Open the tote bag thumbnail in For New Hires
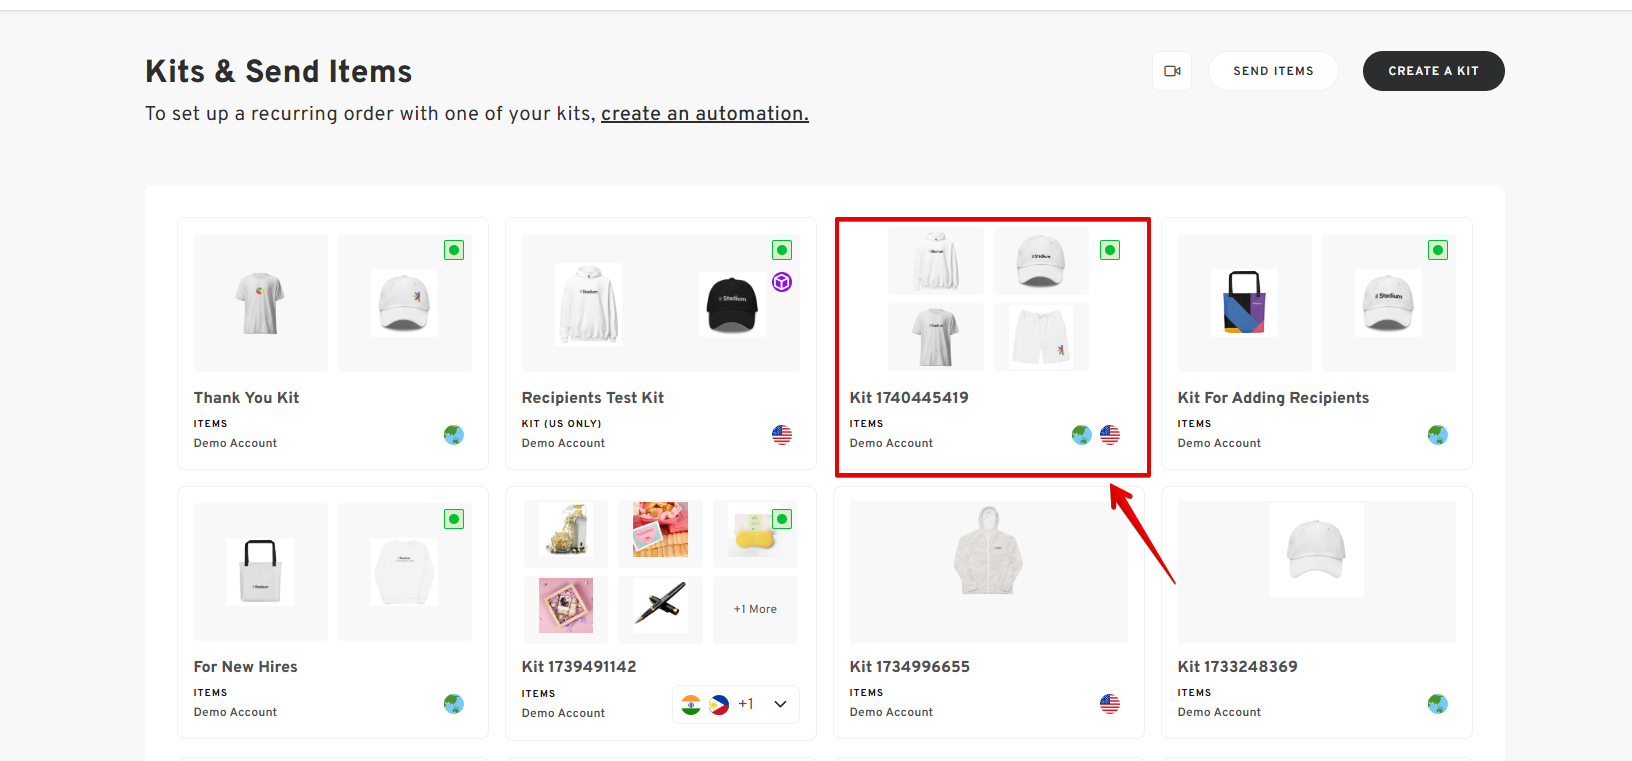Screen dimensions: 1632x761 pos(260,571)
